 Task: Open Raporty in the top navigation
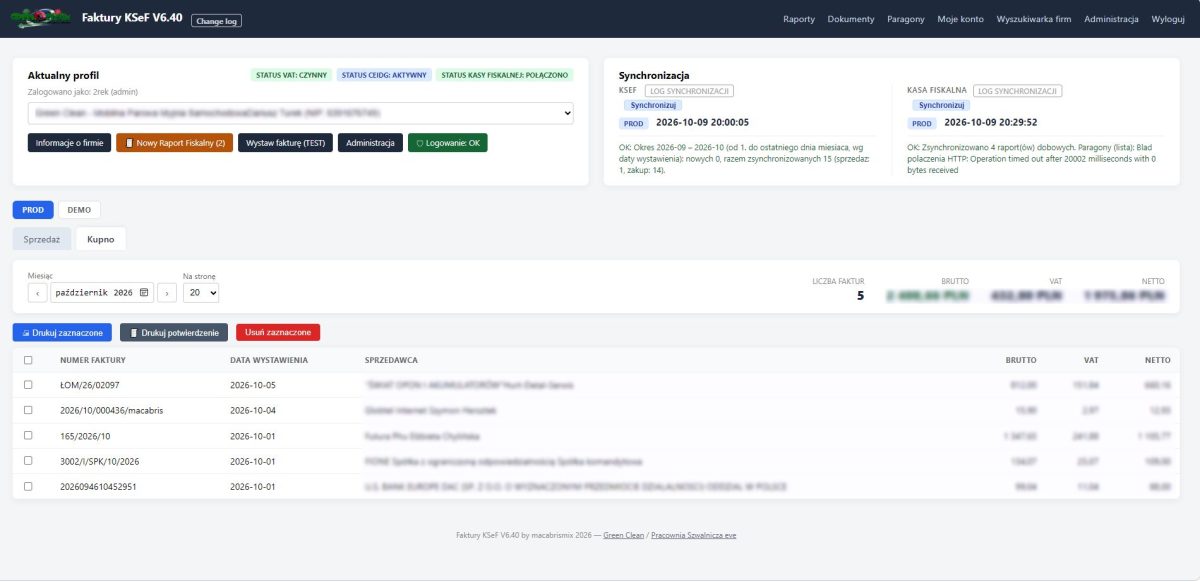point(799,19)
